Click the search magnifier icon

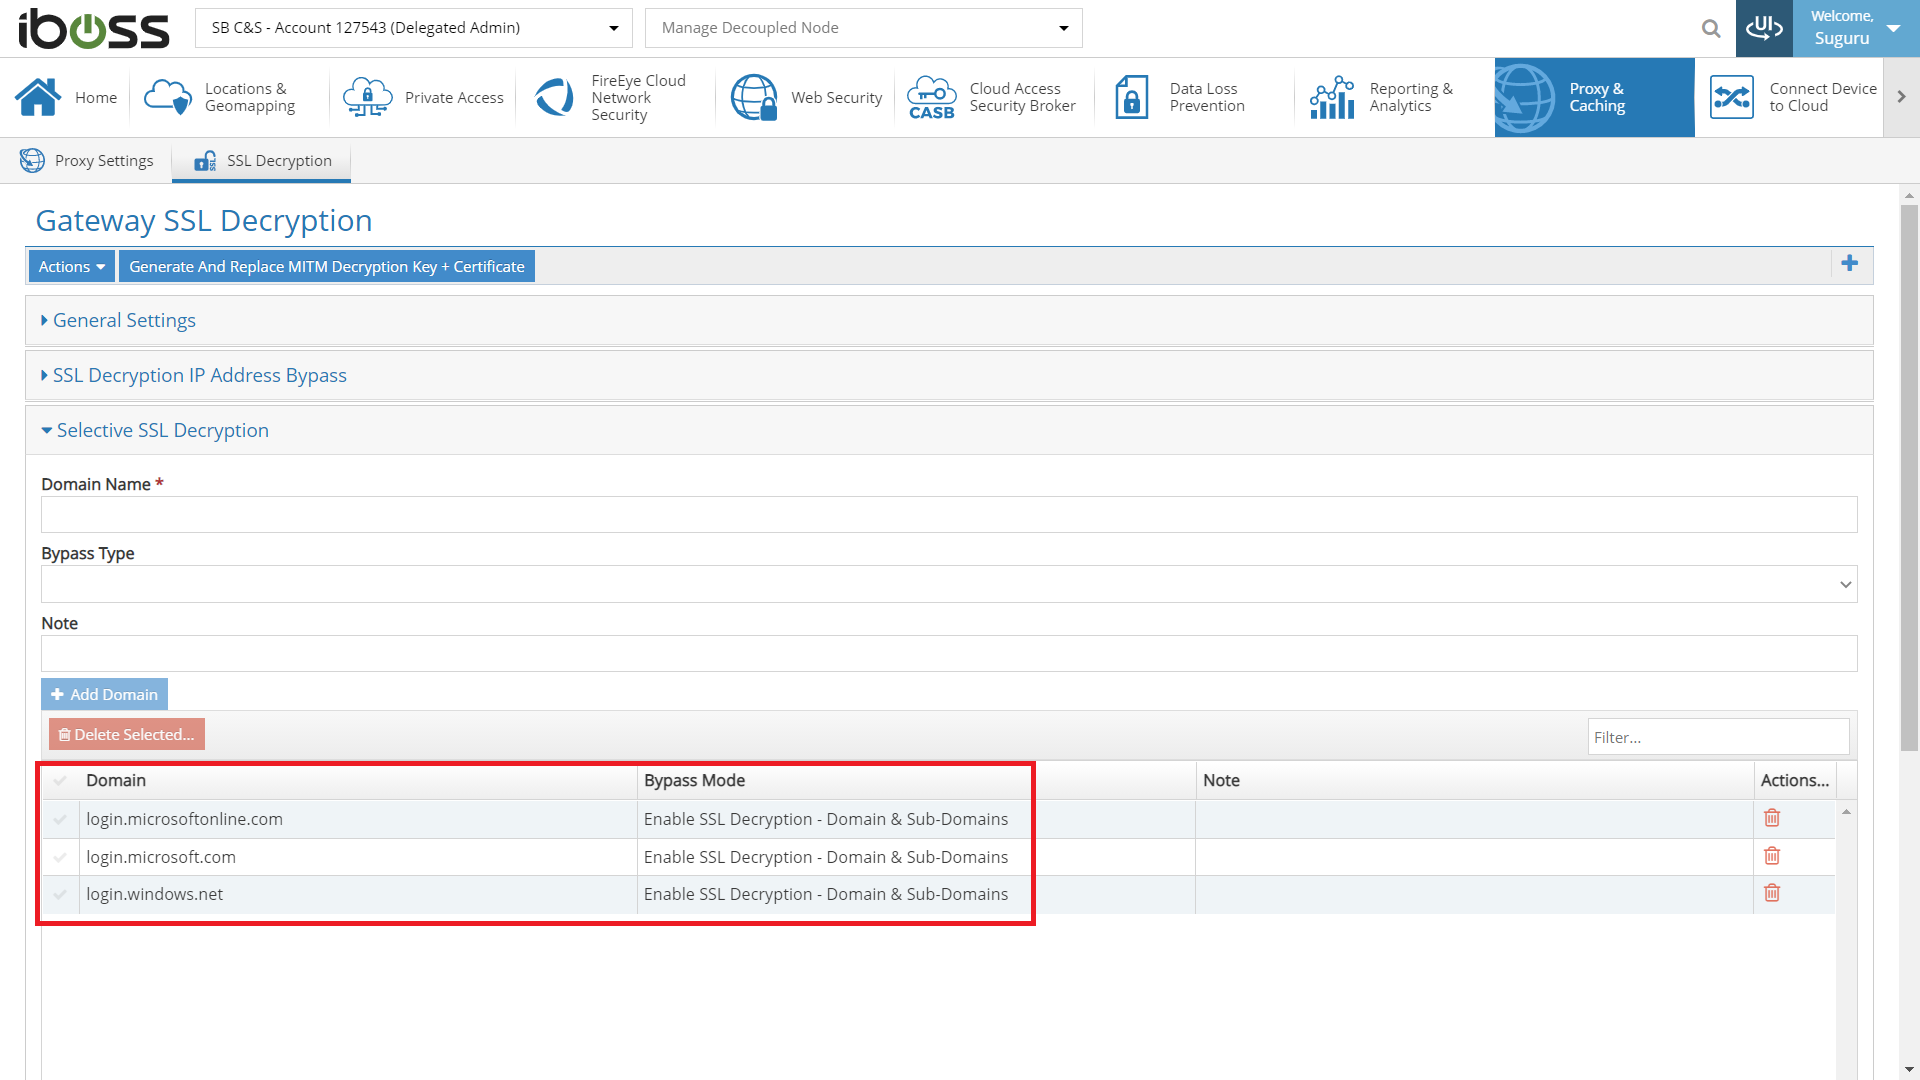[x=1711, y=29]
